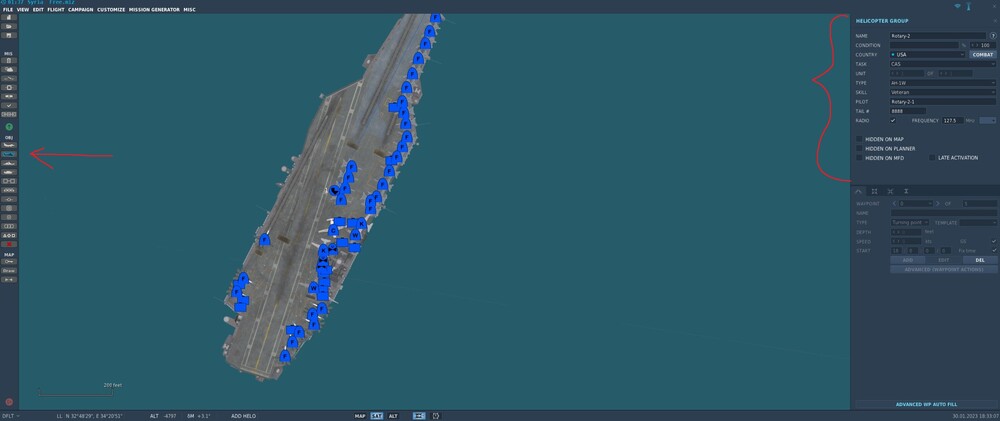
Task: Enable HIDDEN ON MAP checkbox
Action: pyautogui.click(x=859, y=138)
